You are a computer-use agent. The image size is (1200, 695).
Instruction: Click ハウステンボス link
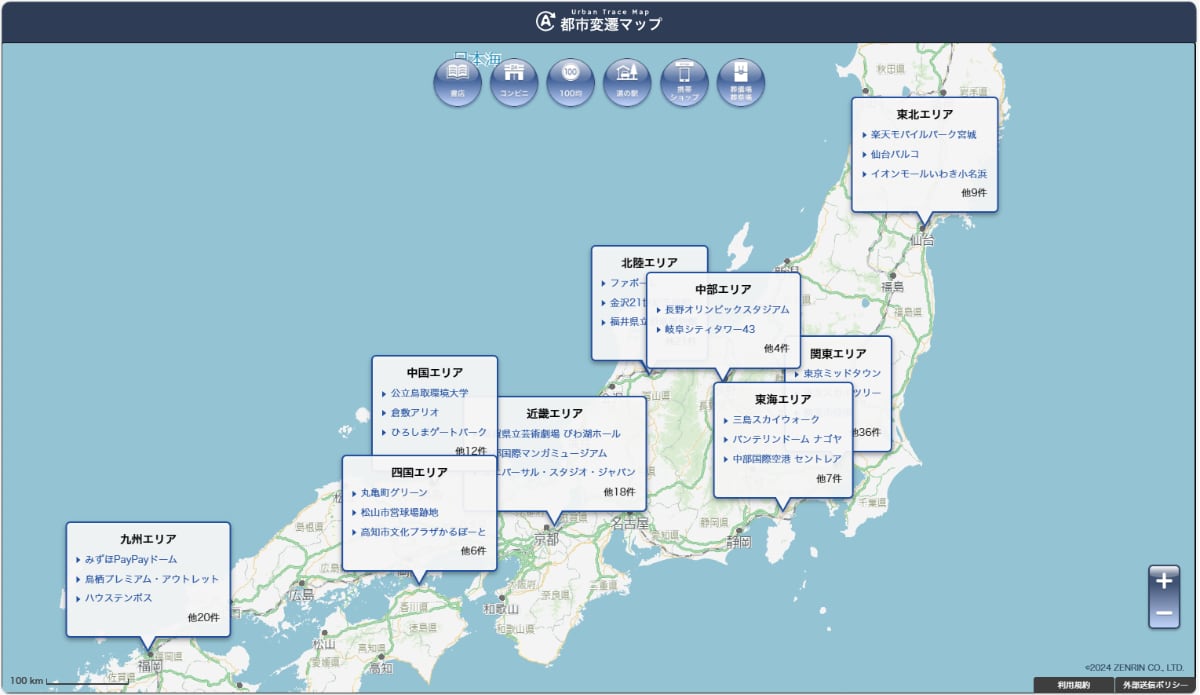pos(118,598)
